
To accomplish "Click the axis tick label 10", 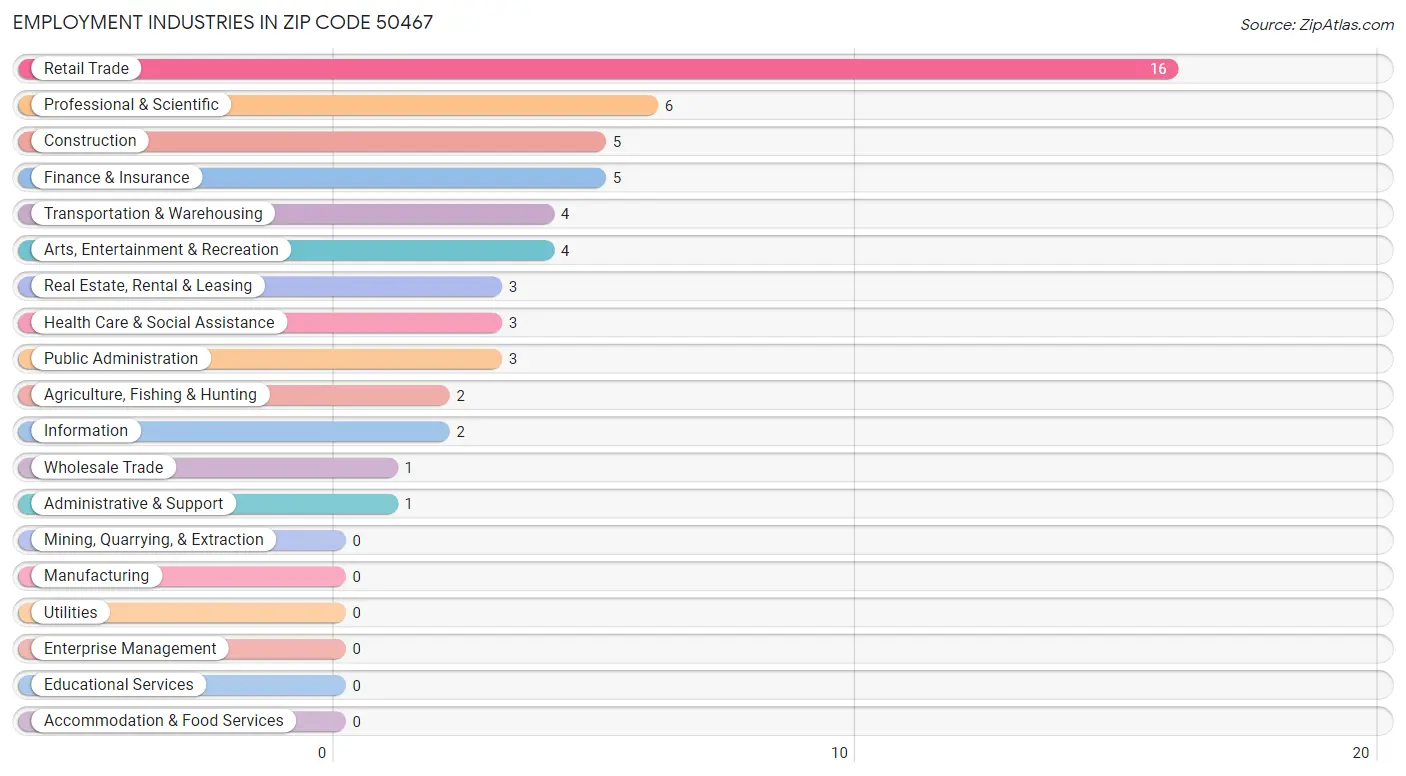I will 840,753.
